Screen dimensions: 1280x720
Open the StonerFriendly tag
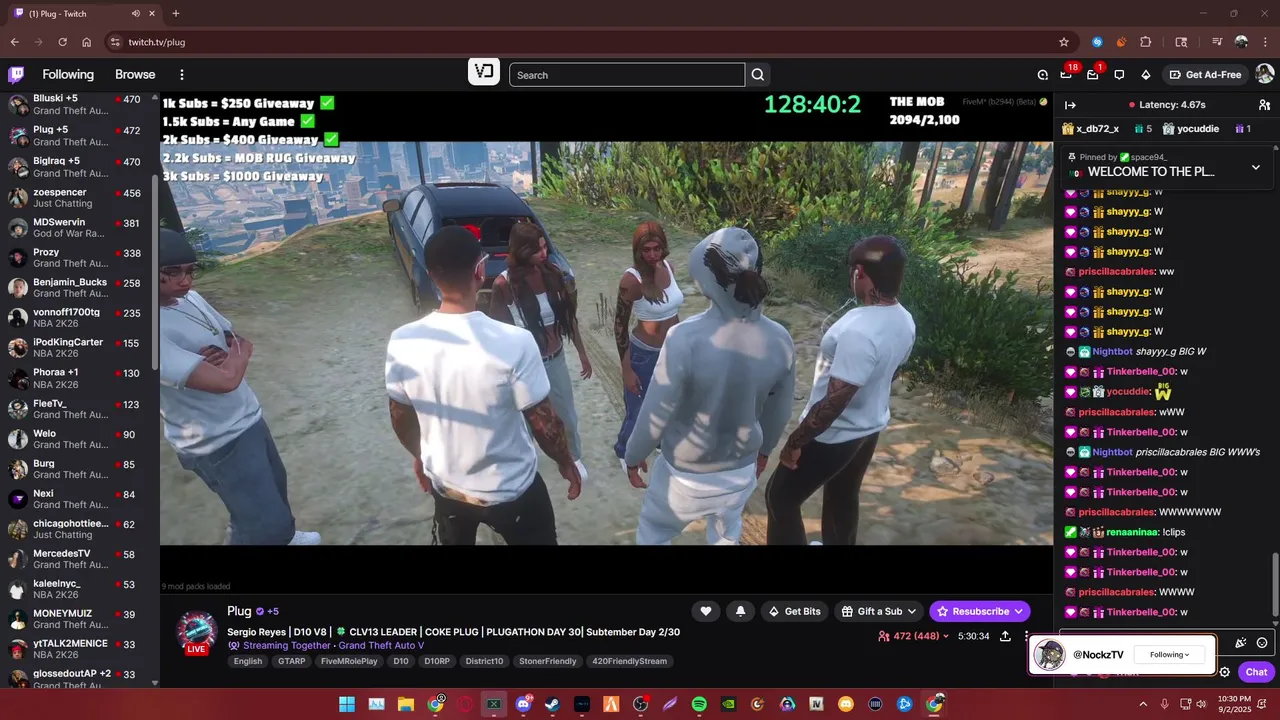tap(548, 661)
